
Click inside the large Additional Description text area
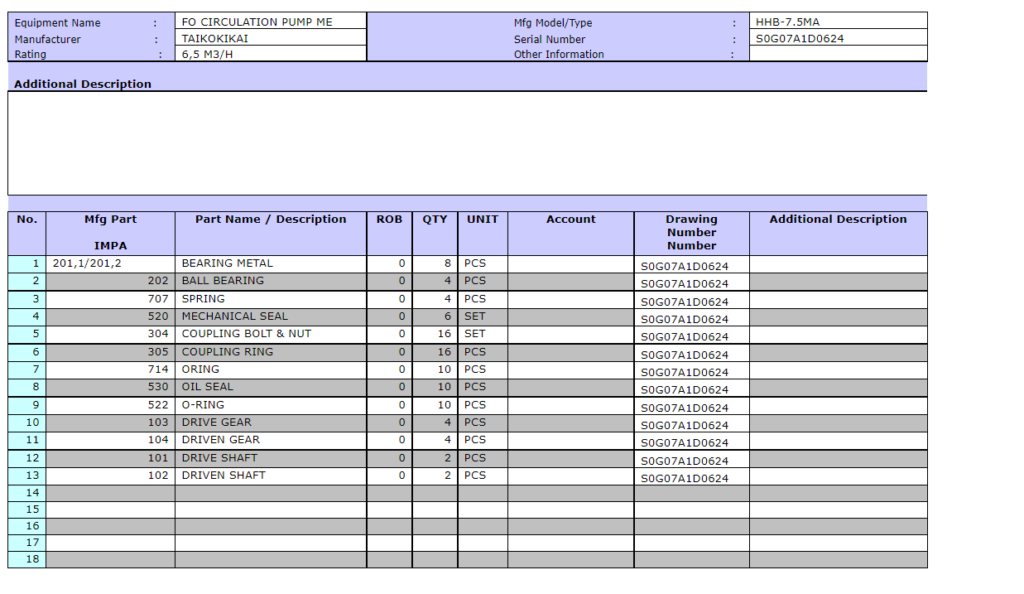pos(467,143)
